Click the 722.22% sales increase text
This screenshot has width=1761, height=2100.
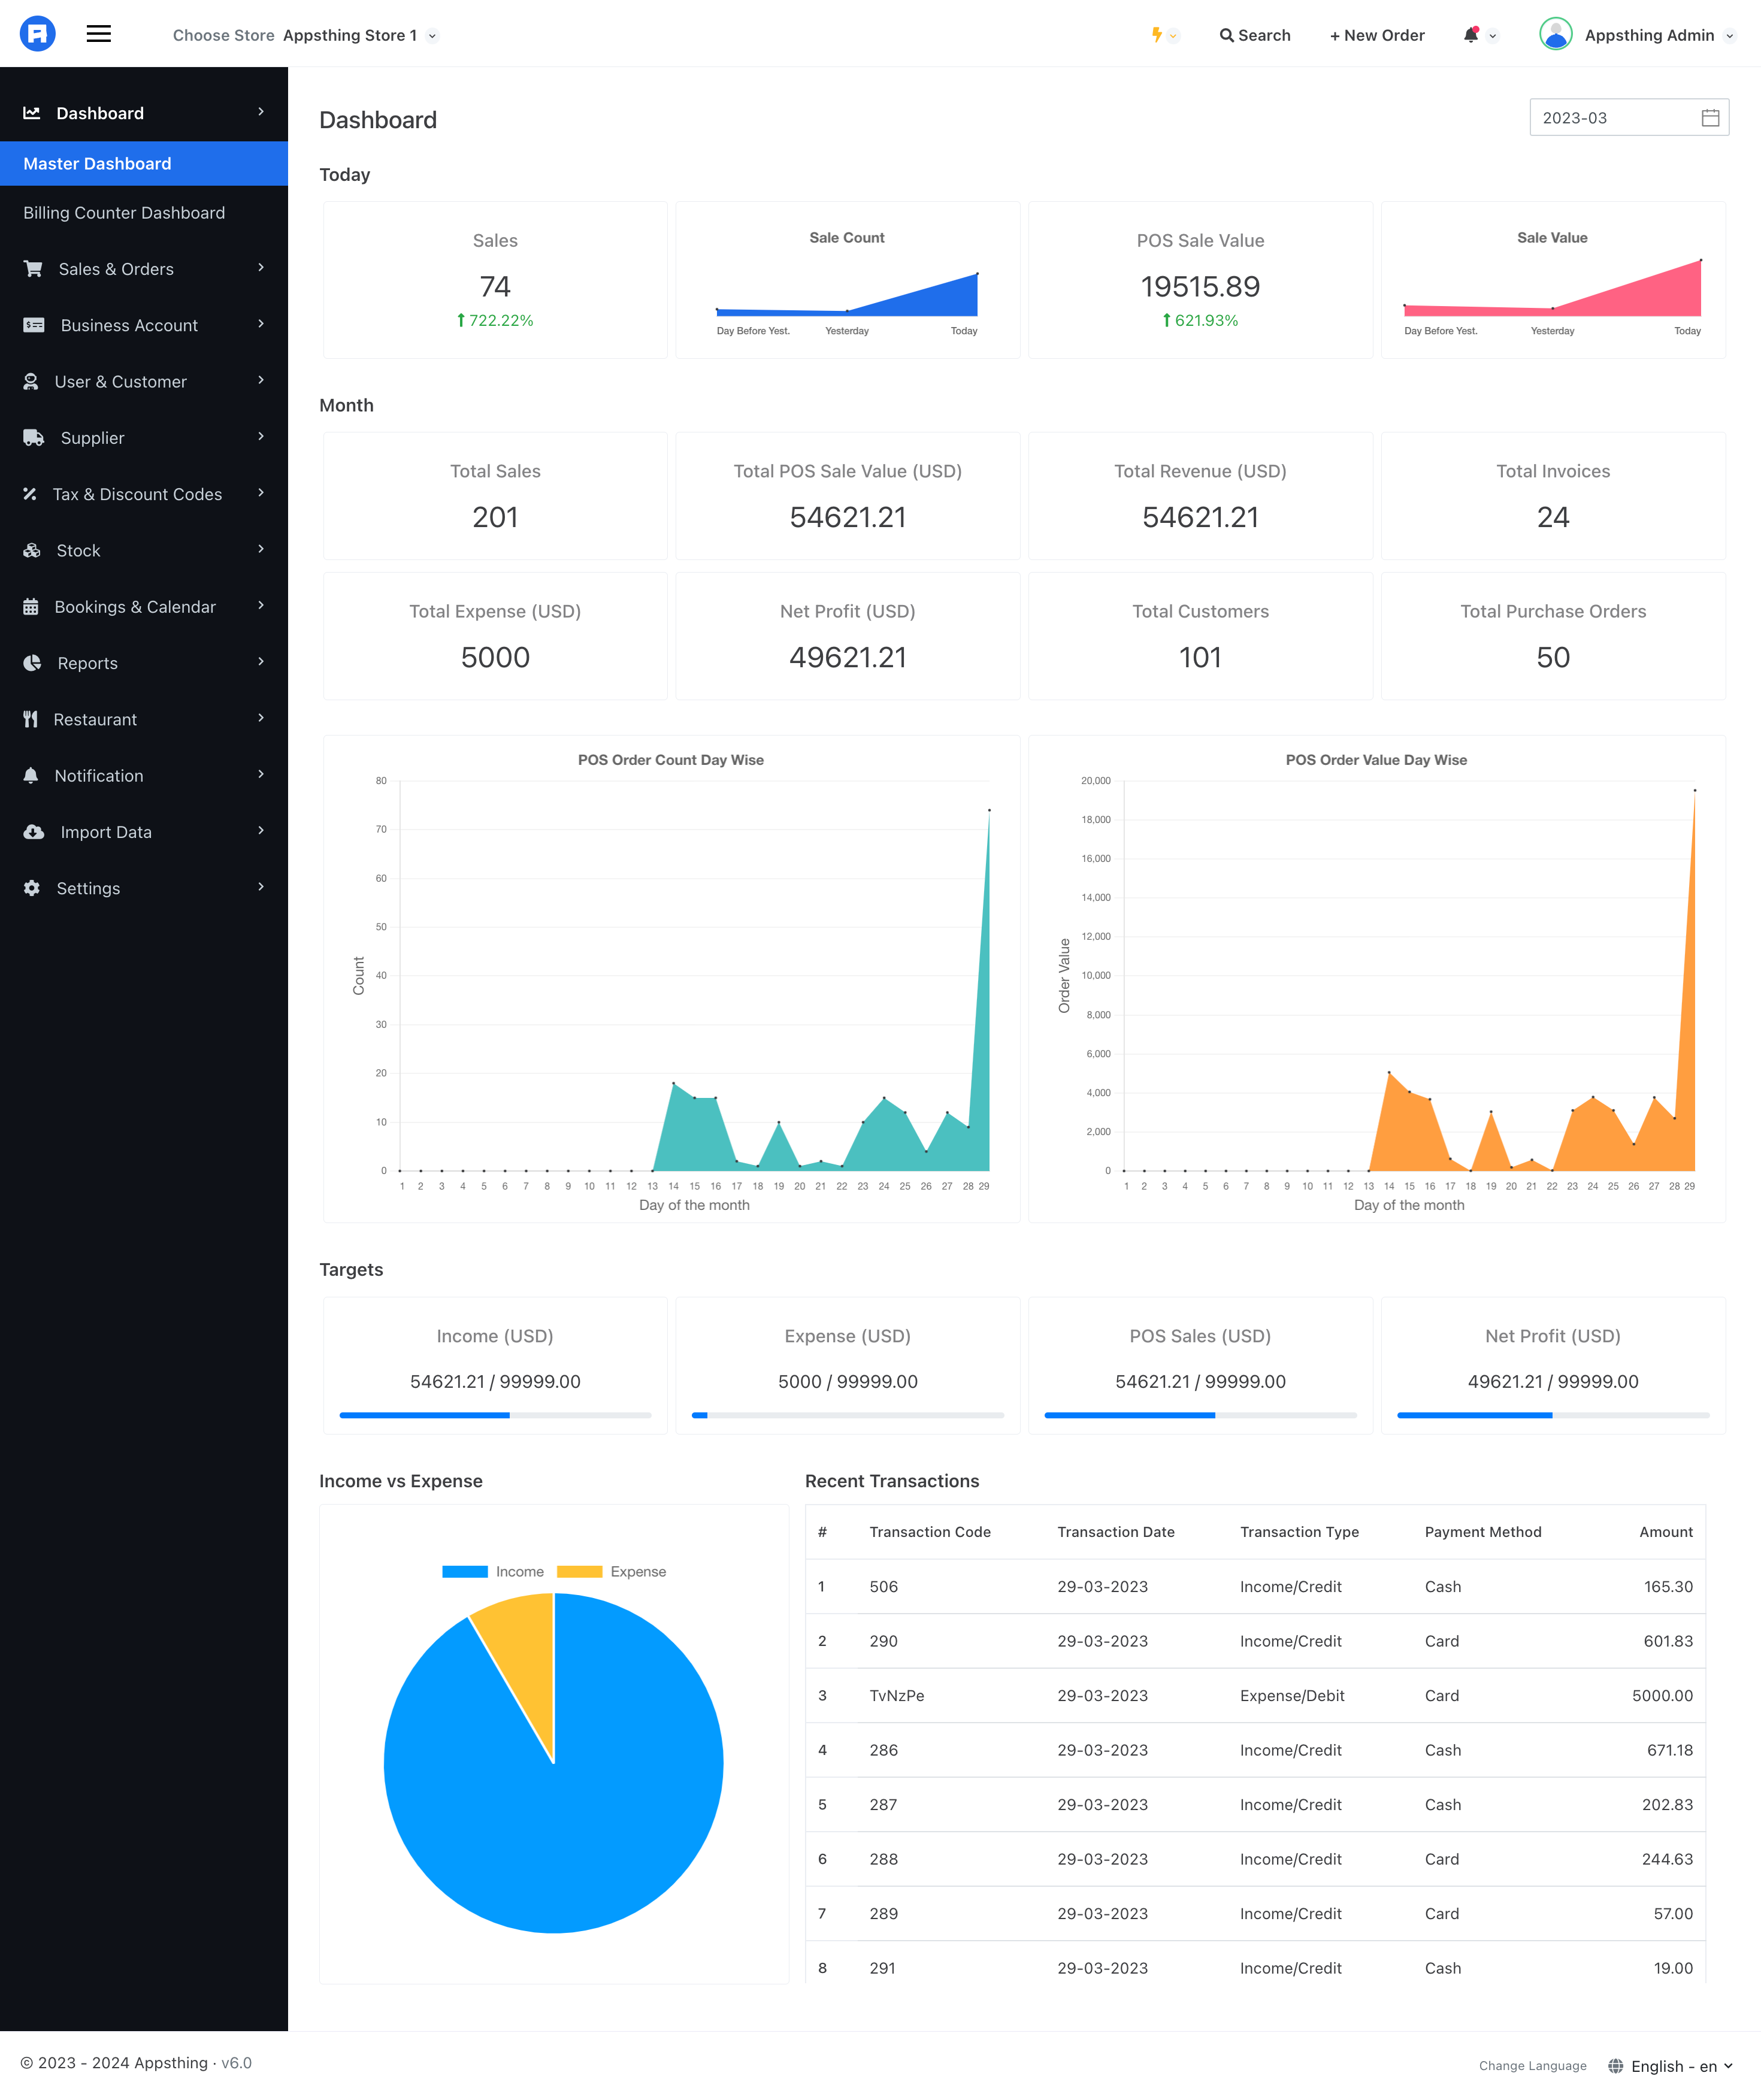coord(501,320)
